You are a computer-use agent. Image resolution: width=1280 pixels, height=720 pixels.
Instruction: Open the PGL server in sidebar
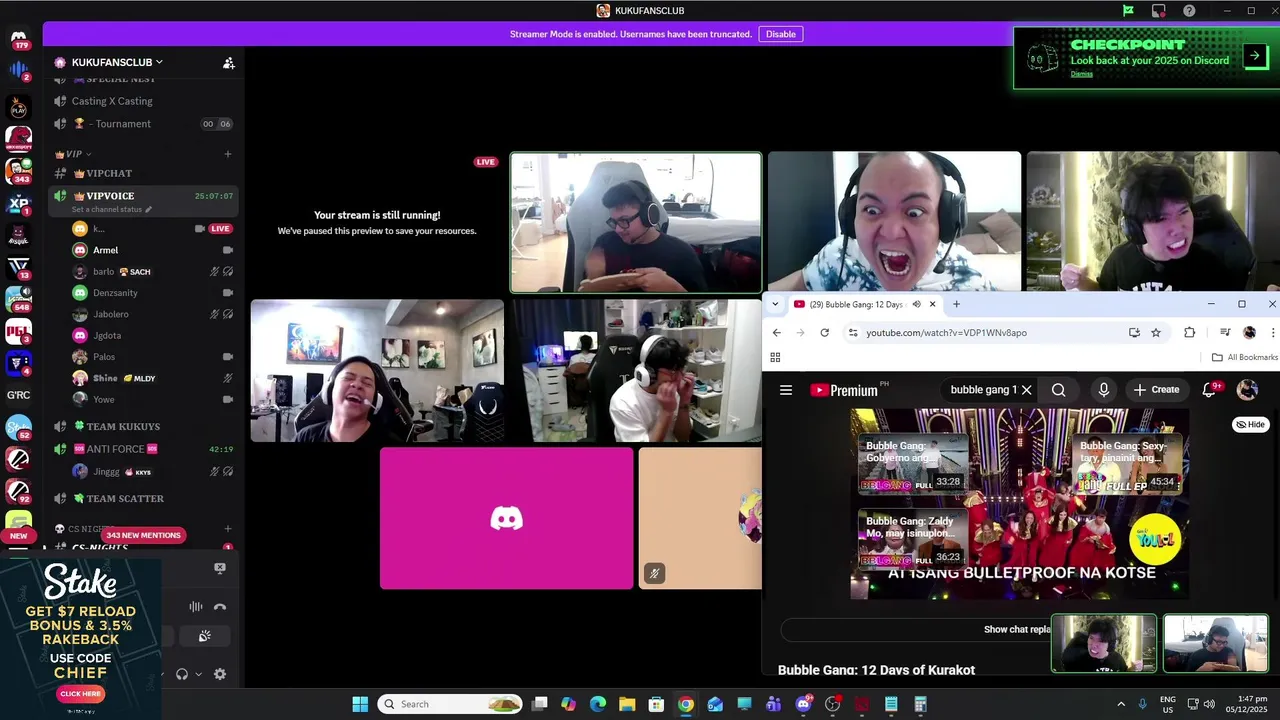pyautogui.click(x=19, y=331)
